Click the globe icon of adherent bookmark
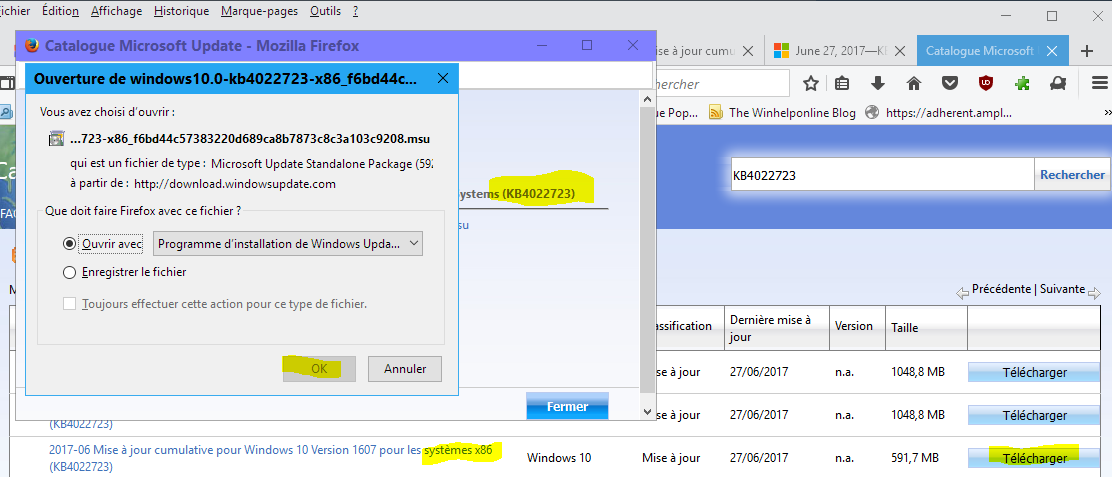This screenshot has width=1112, height=477. [x=872, y=113]
